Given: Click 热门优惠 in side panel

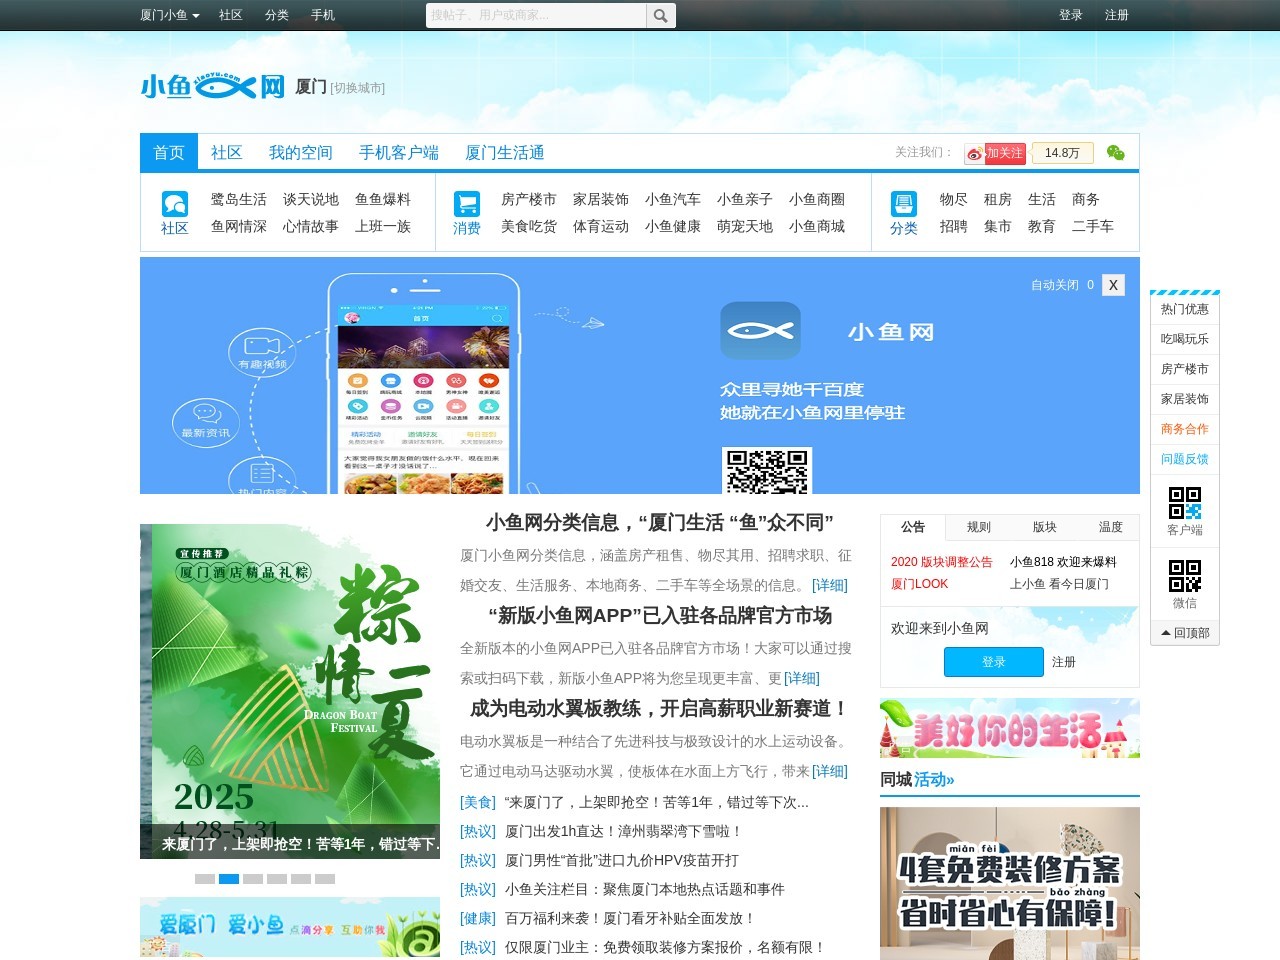Looking at the screenshot, I should tap(1185, 309).
